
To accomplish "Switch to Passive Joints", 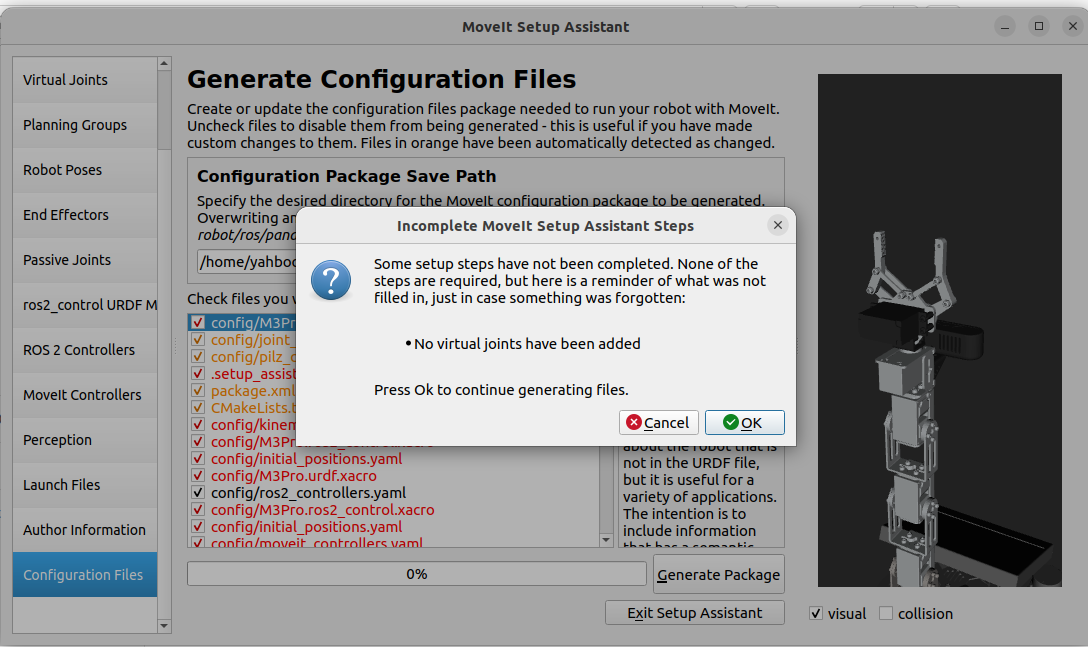I will coord(85,260).
